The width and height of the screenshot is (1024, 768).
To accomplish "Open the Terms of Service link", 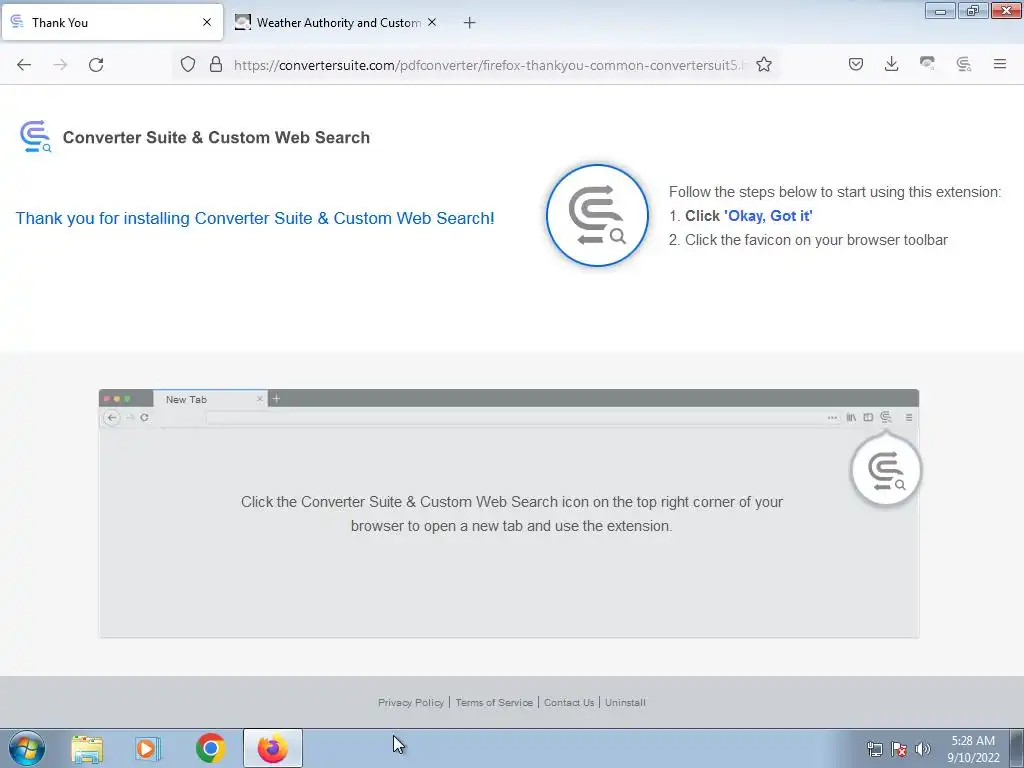I will 494,703.
